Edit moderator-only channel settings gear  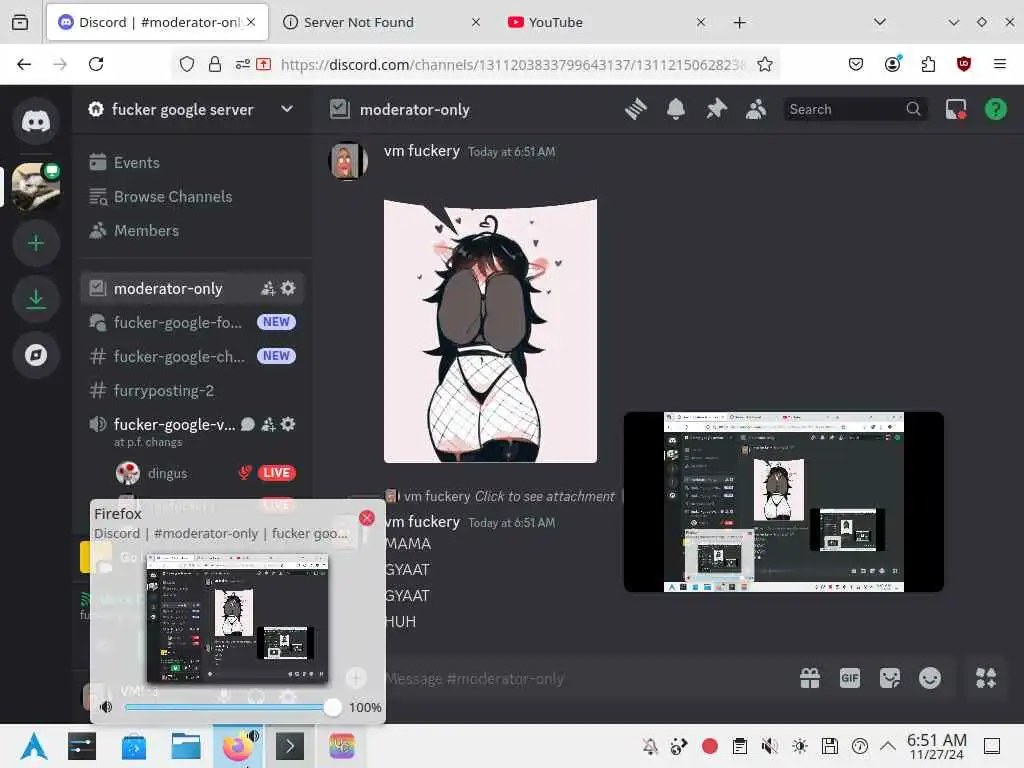point(288,288)
